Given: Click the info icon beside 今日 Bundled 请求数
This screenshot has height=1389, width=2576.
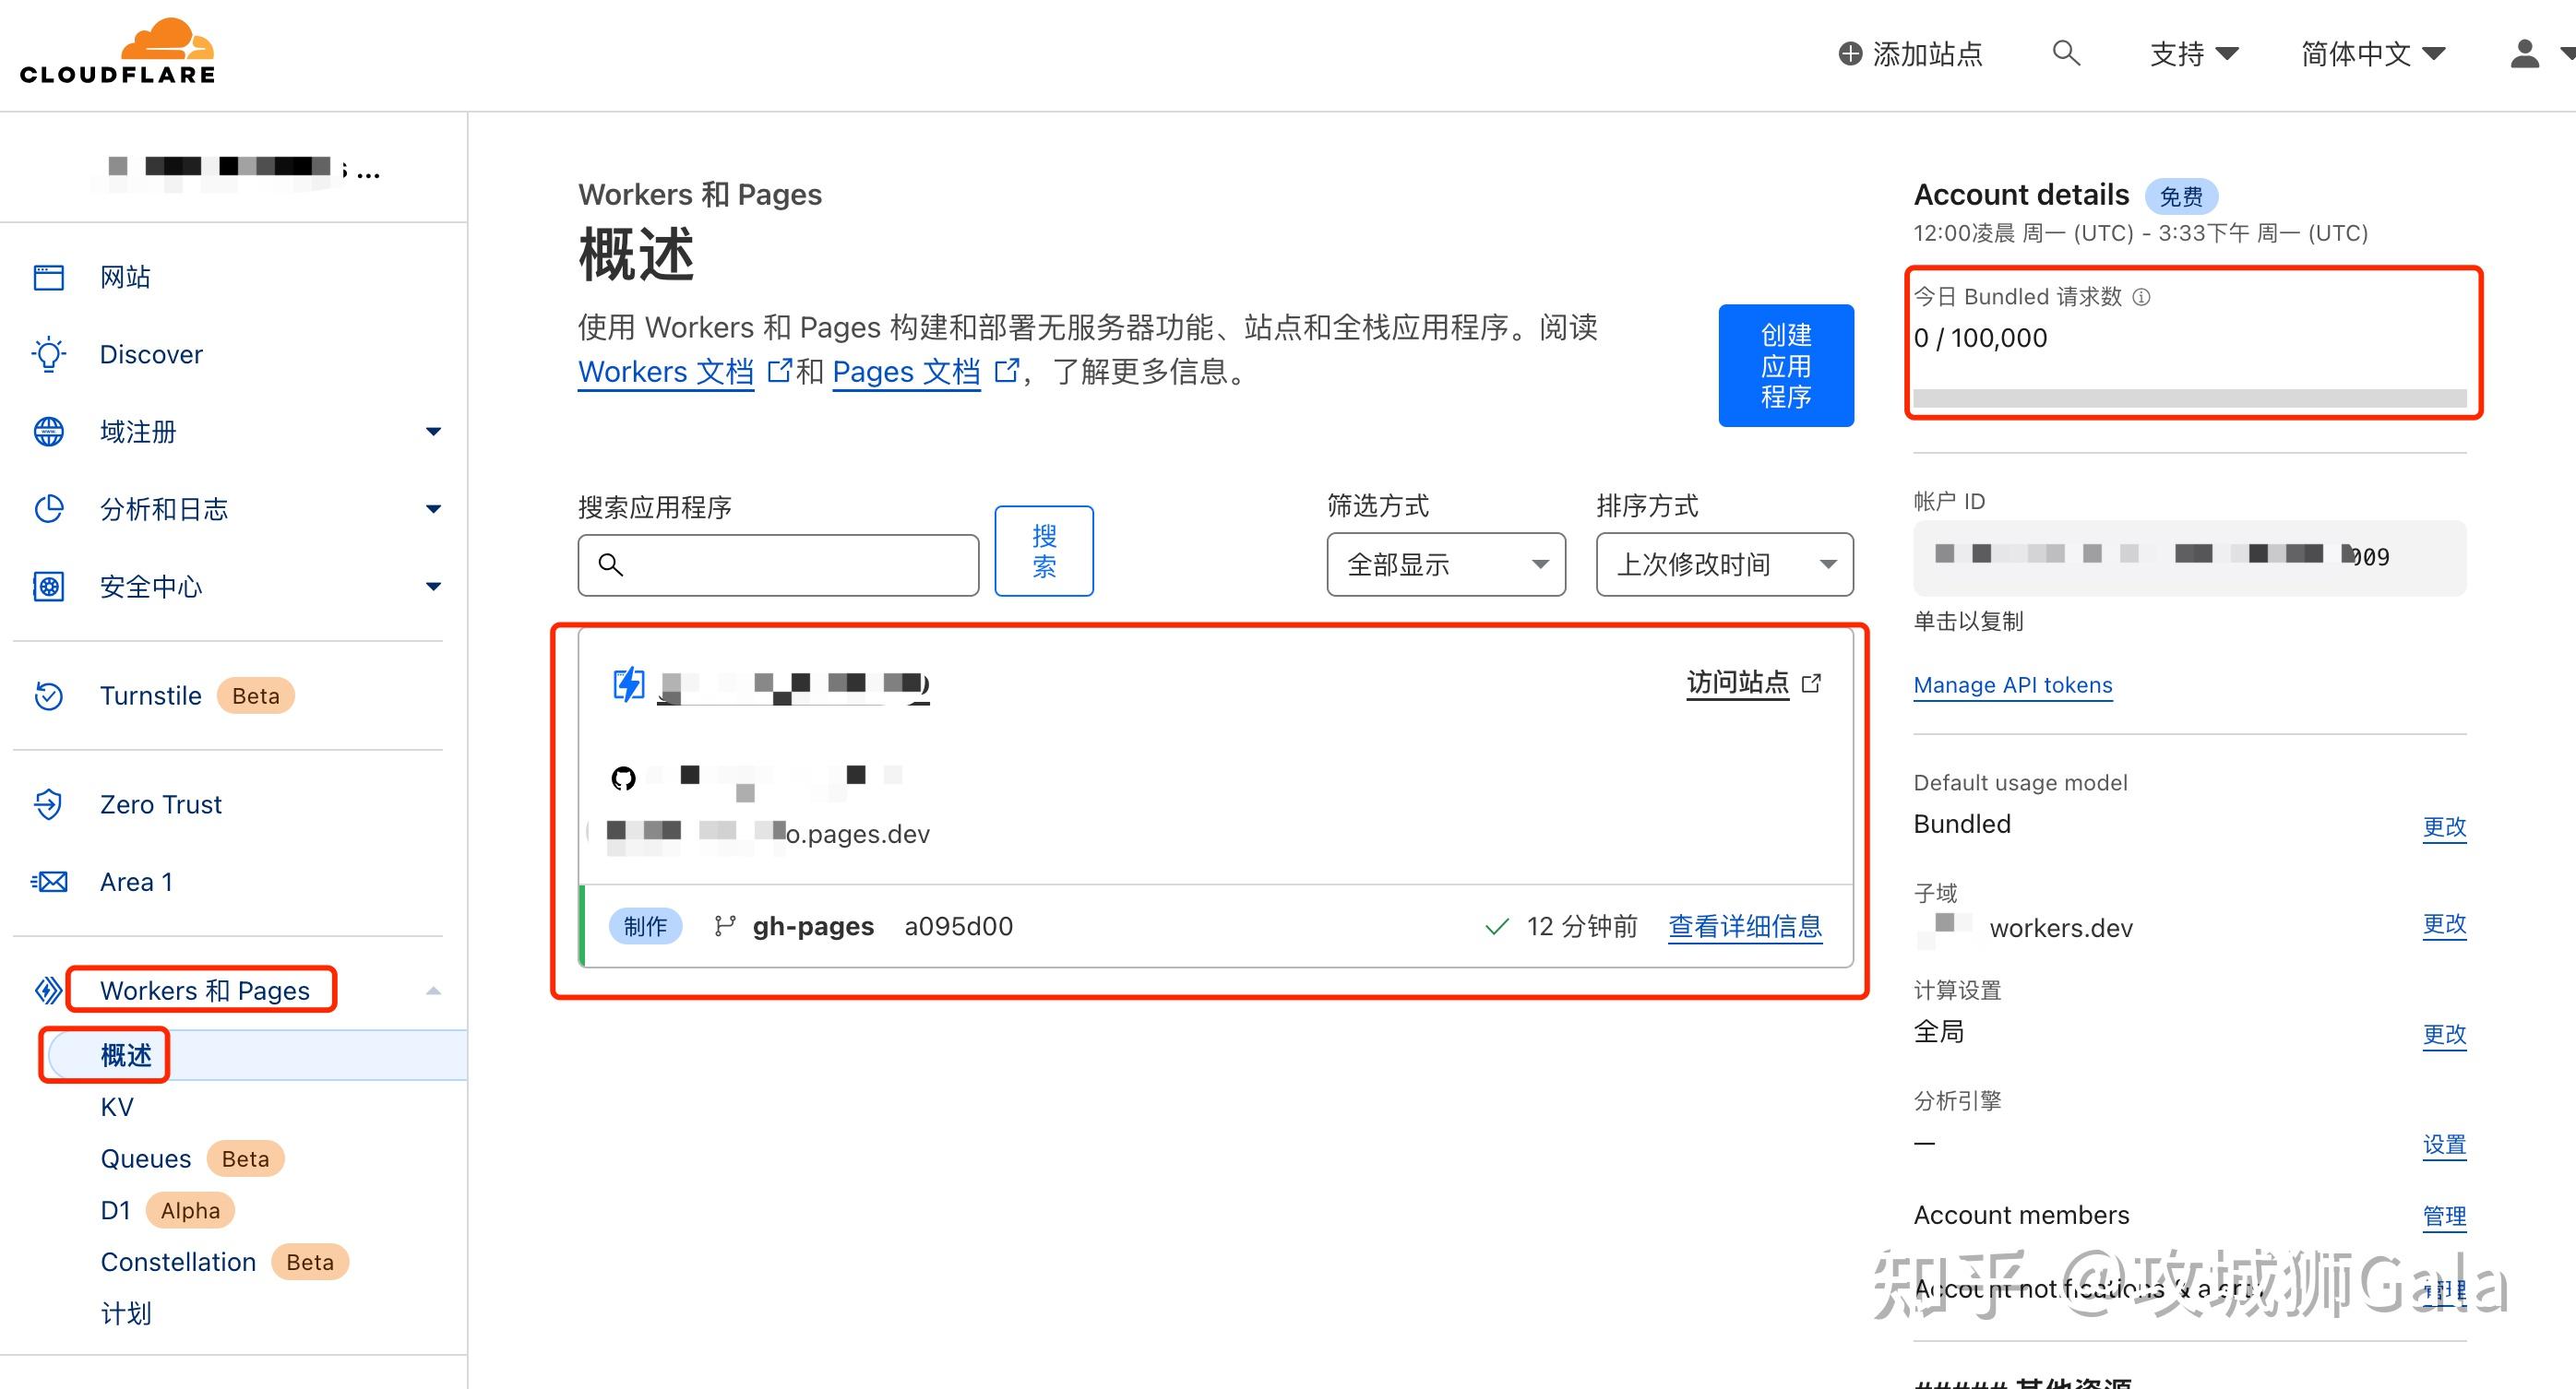Looking at the screenshot, I should (2141, 297).
